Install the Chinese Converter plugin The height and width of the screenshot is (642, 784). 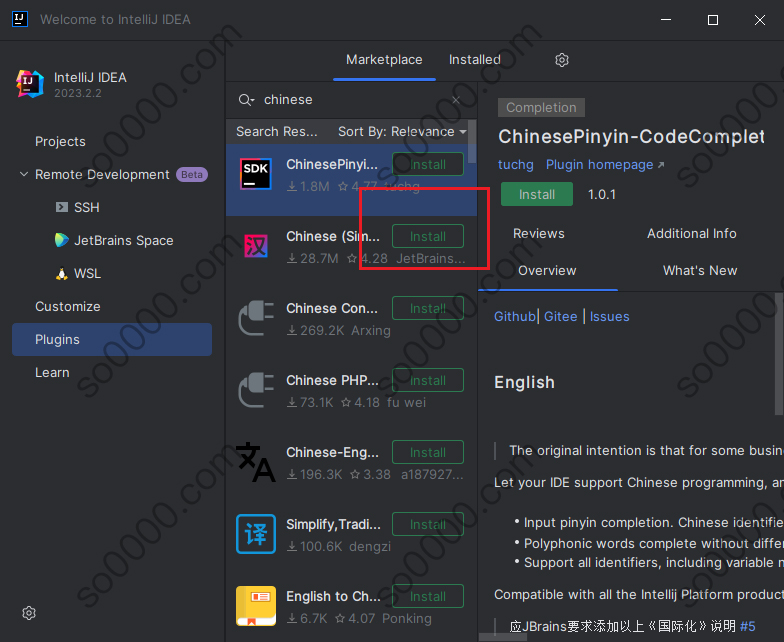coord(428,308)
